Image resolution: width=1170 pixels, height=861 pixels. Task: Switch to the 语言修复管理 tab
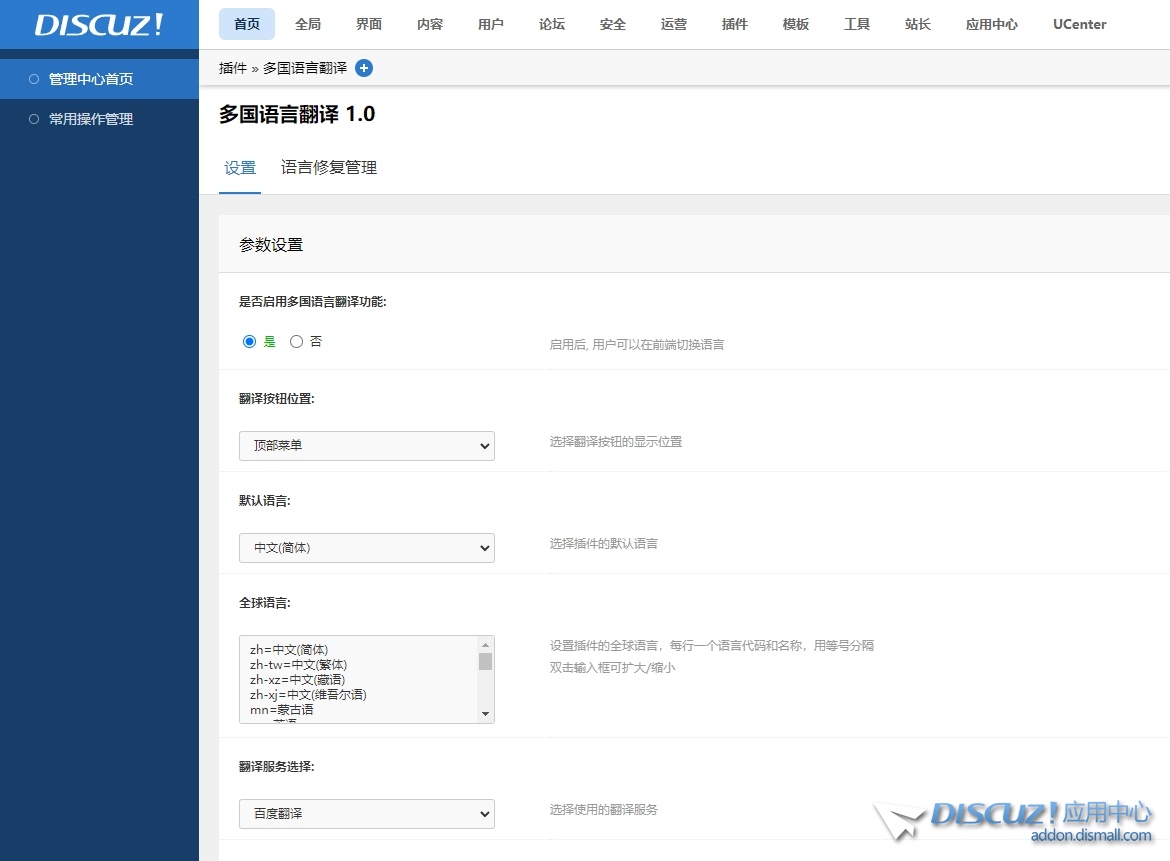point(329,168)
